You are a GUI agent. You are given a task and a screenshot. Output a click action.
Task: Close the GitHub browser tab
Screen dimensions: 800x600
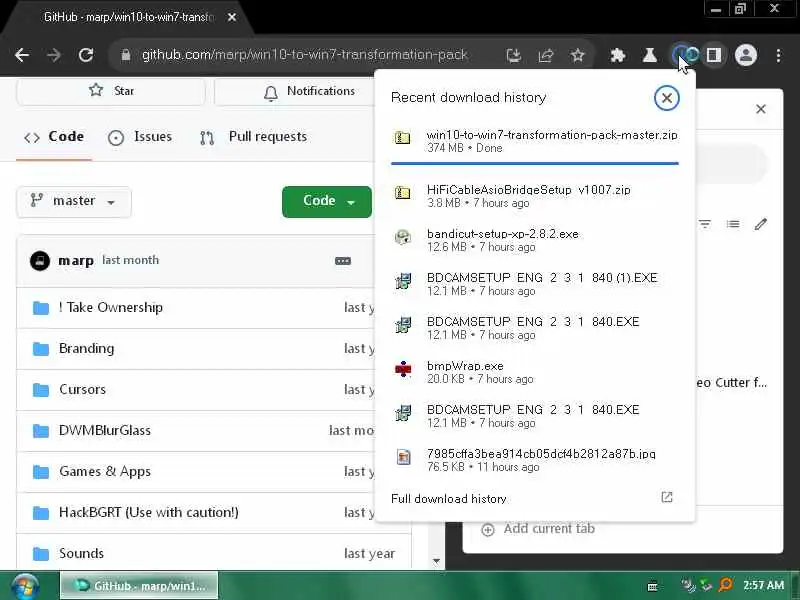tap(232, 17)
